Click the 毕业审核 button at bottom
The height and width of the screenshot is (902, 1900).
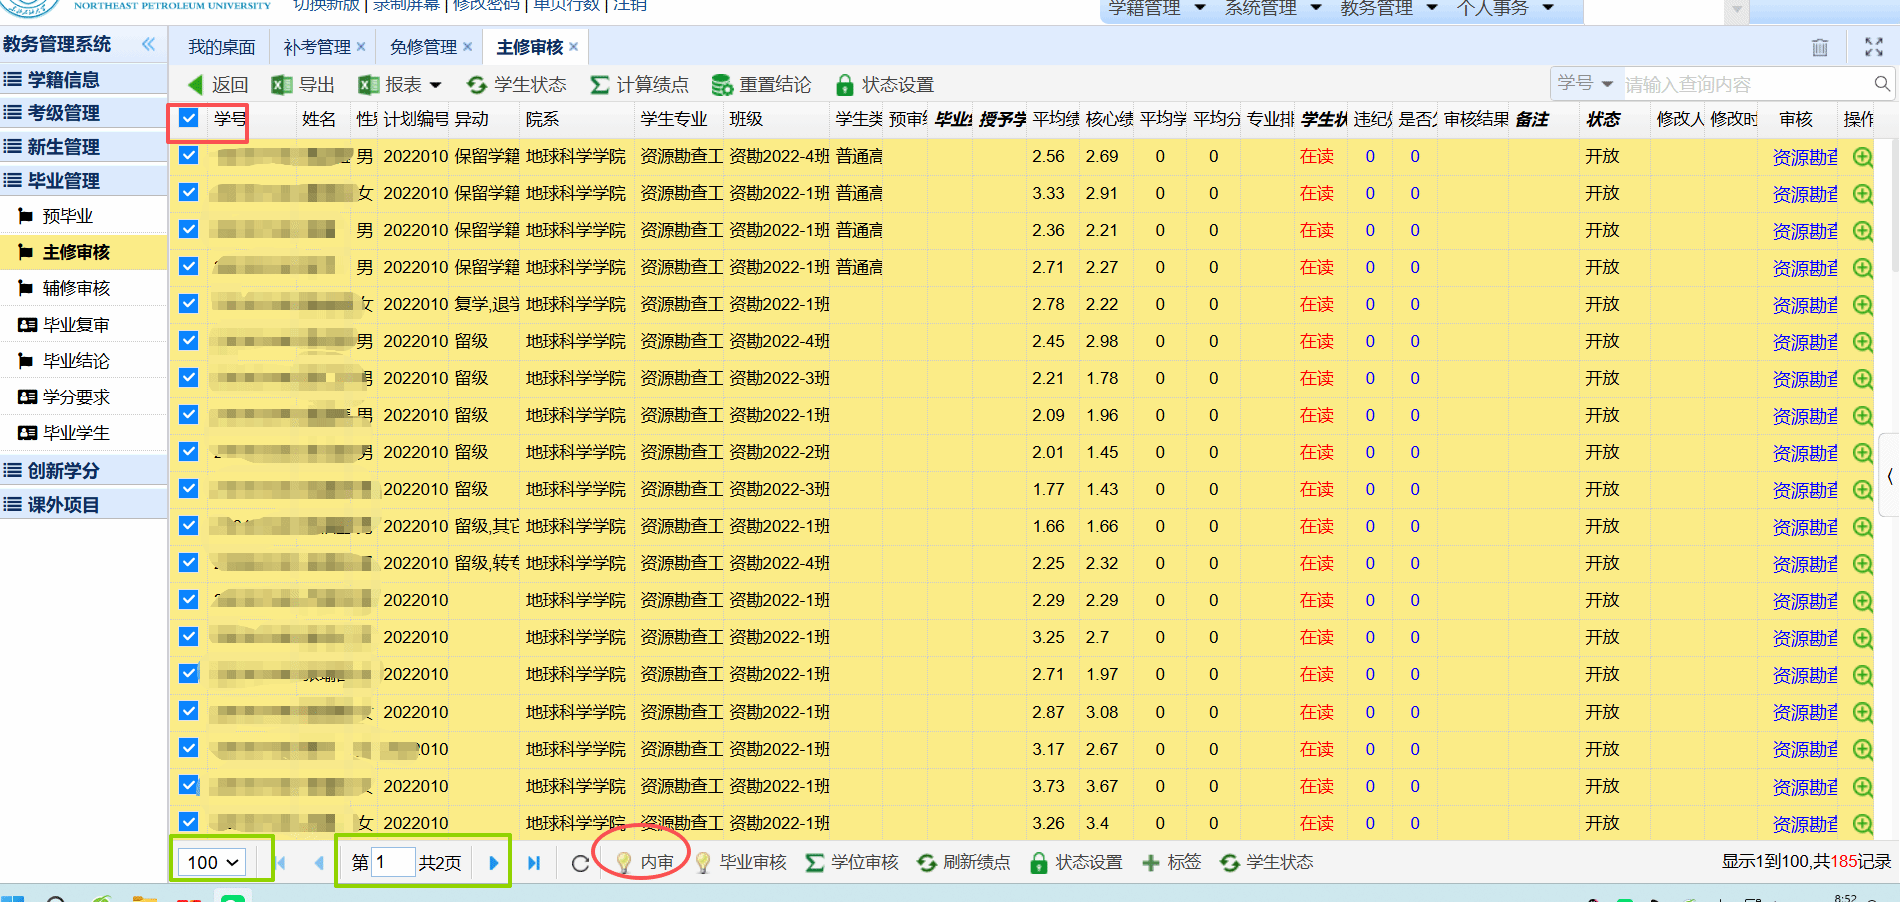pos(741,862)
